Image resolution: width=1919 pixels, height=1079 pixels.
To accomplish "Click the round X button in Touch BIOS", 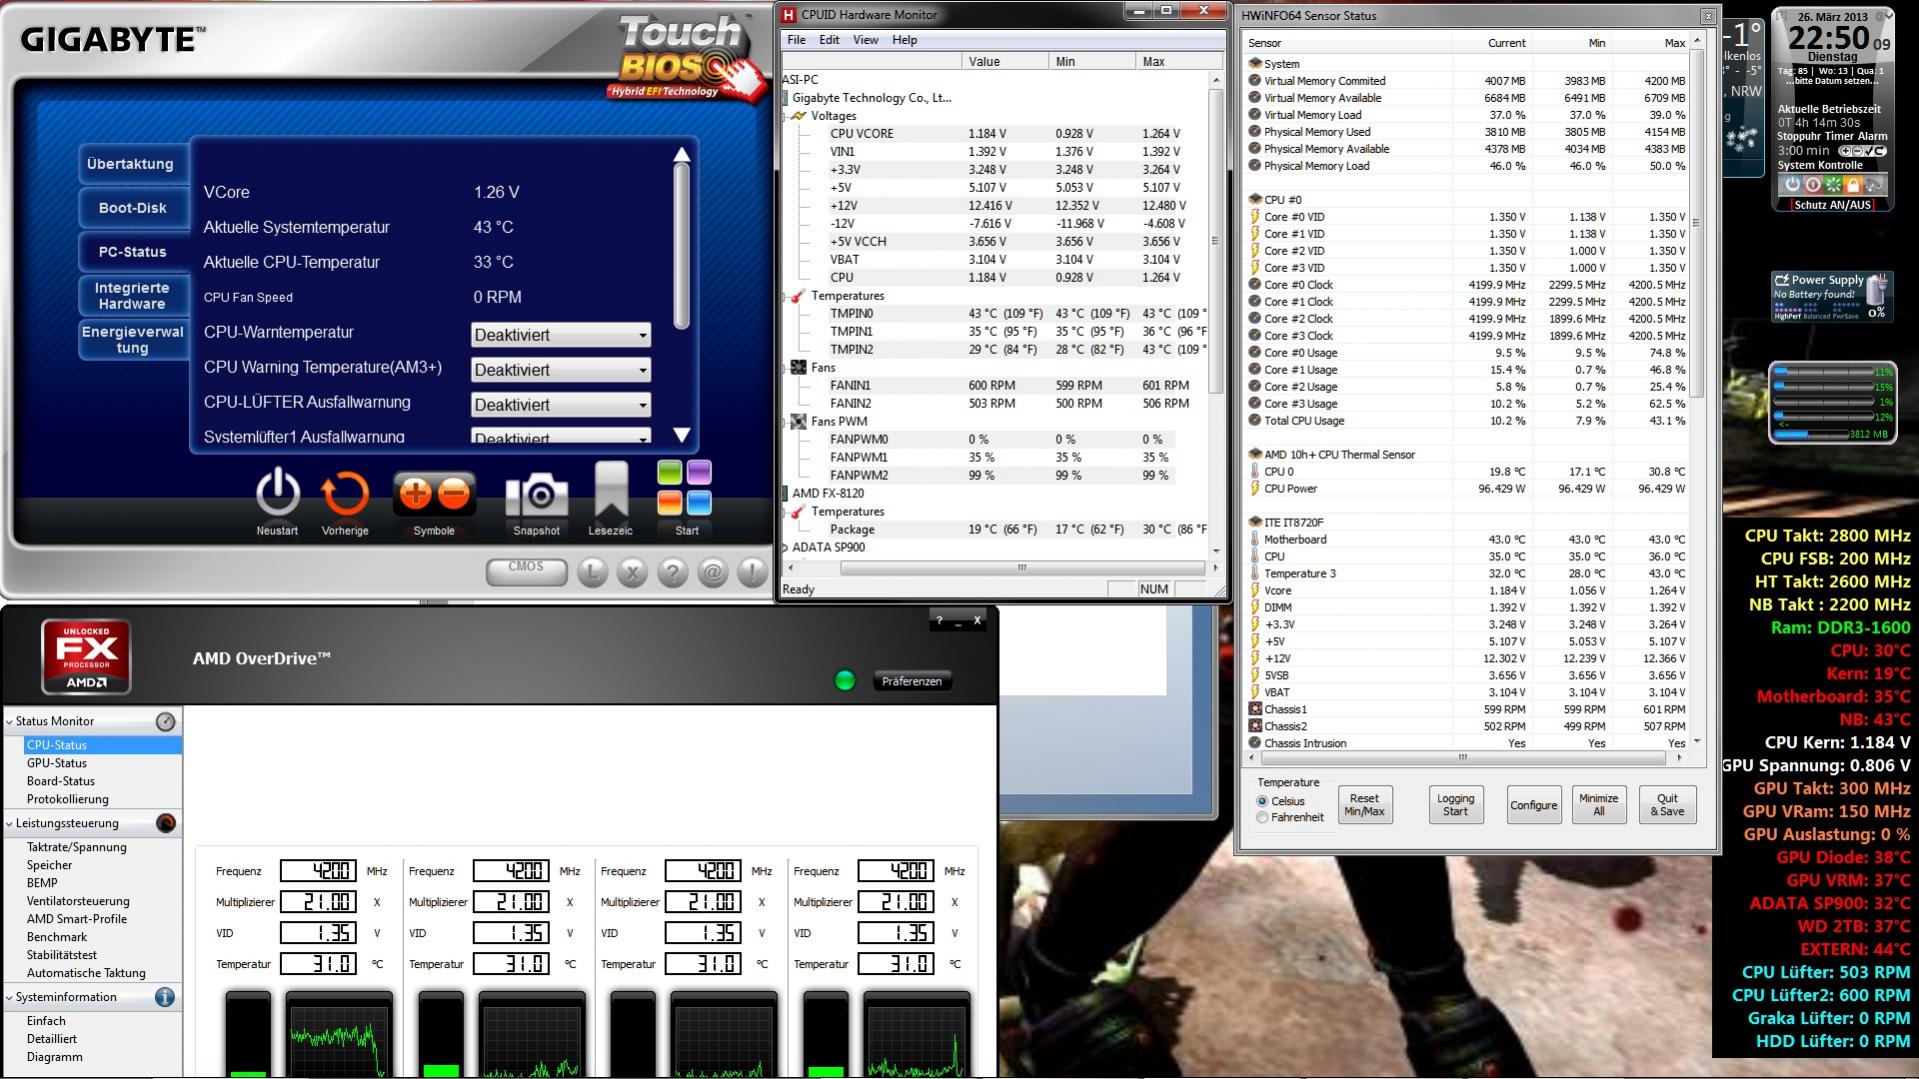I will pos(633,572).
